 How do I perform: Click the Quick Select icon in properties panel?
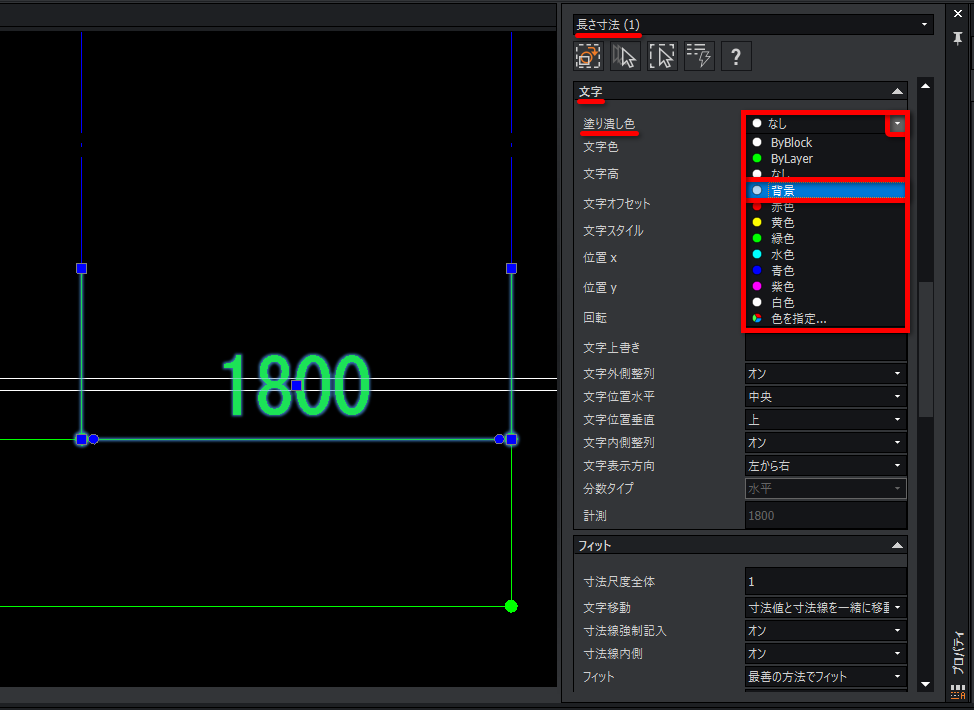point(588,57)
